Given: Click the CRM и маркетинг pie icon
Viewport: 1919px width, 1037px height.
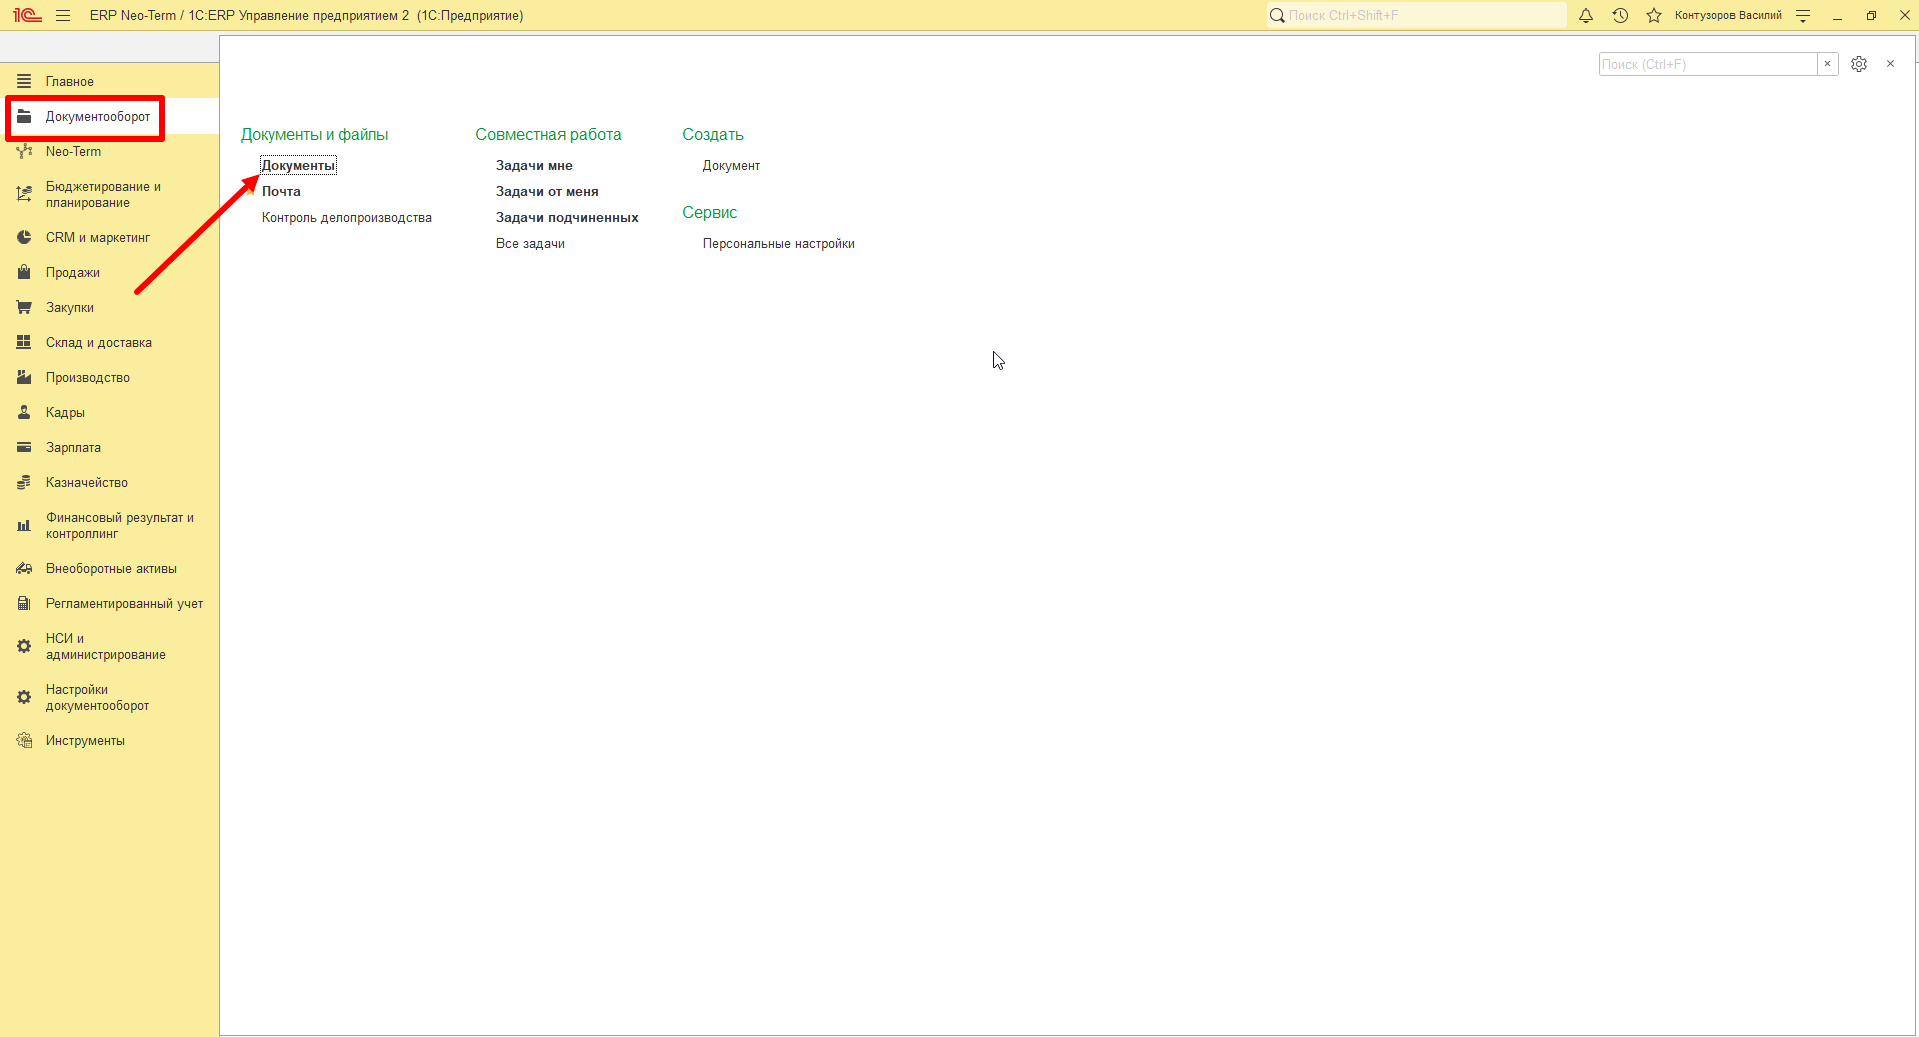Looking at the screenshot, I should tap(24, 238).
